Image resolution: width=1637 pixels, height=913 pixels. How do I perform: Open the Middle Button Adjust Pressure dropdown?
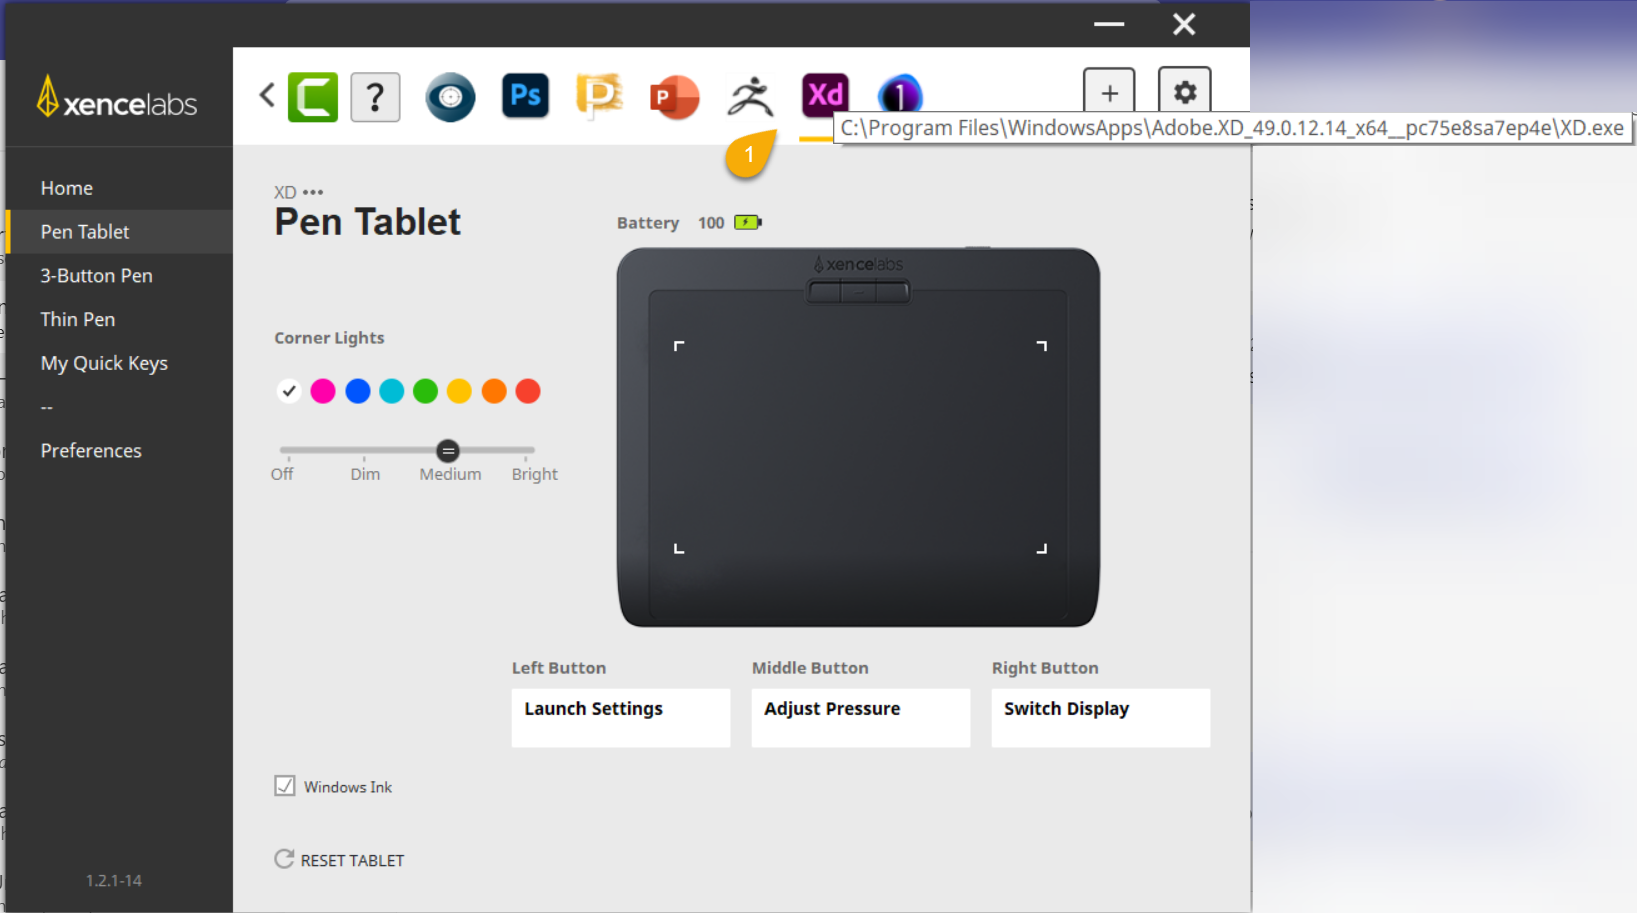pyautogui.click(x=861, y=718)
